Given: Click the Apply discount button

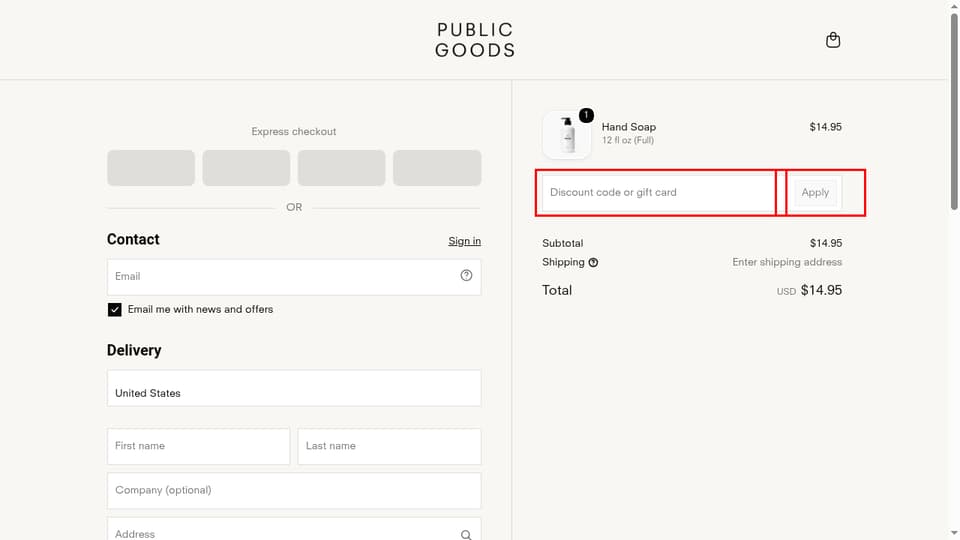Looking at the screenshot, I should (x=815, y=192).
